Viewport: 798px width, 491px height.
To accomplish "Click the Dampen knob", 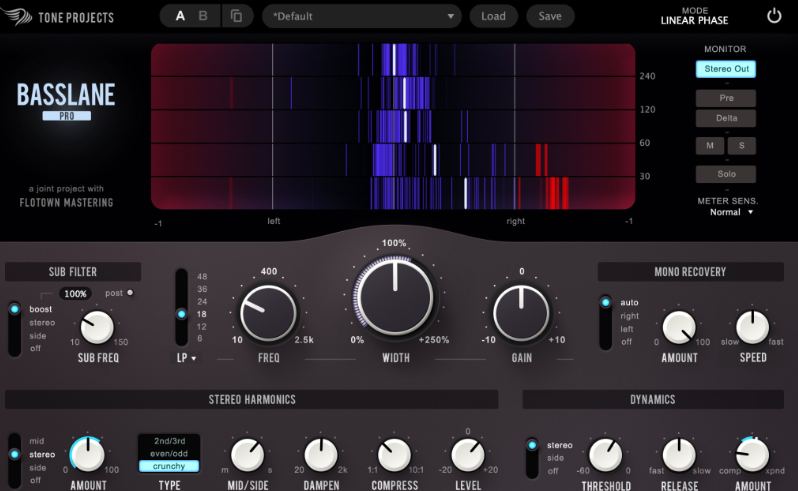I will (x=321, y=454).
